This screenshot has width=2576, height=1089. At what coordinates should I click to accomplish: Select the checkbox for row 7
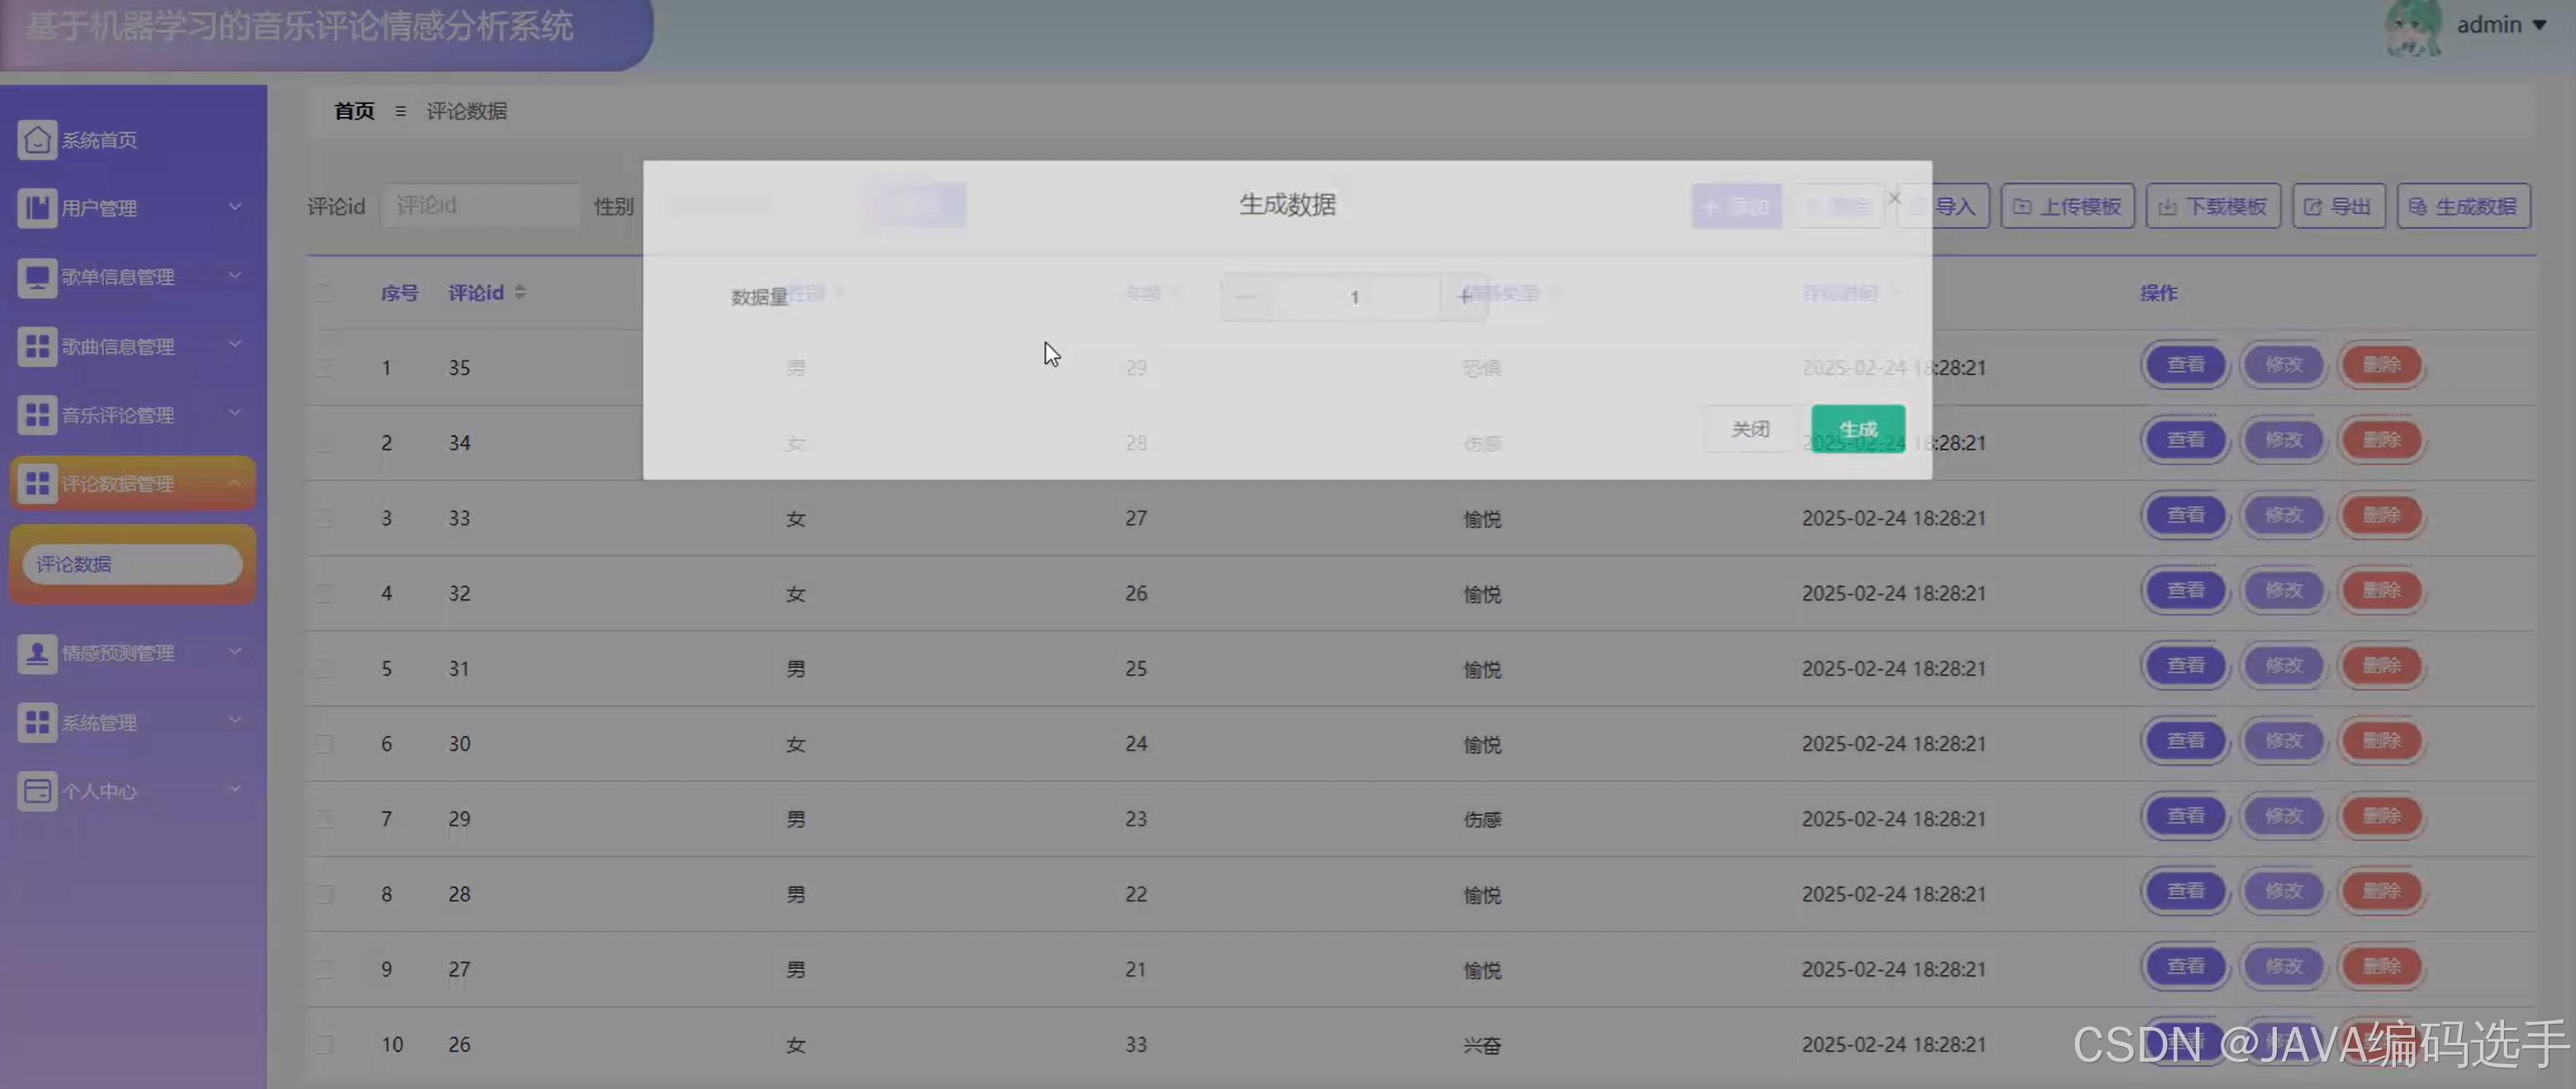click(324, 818)
